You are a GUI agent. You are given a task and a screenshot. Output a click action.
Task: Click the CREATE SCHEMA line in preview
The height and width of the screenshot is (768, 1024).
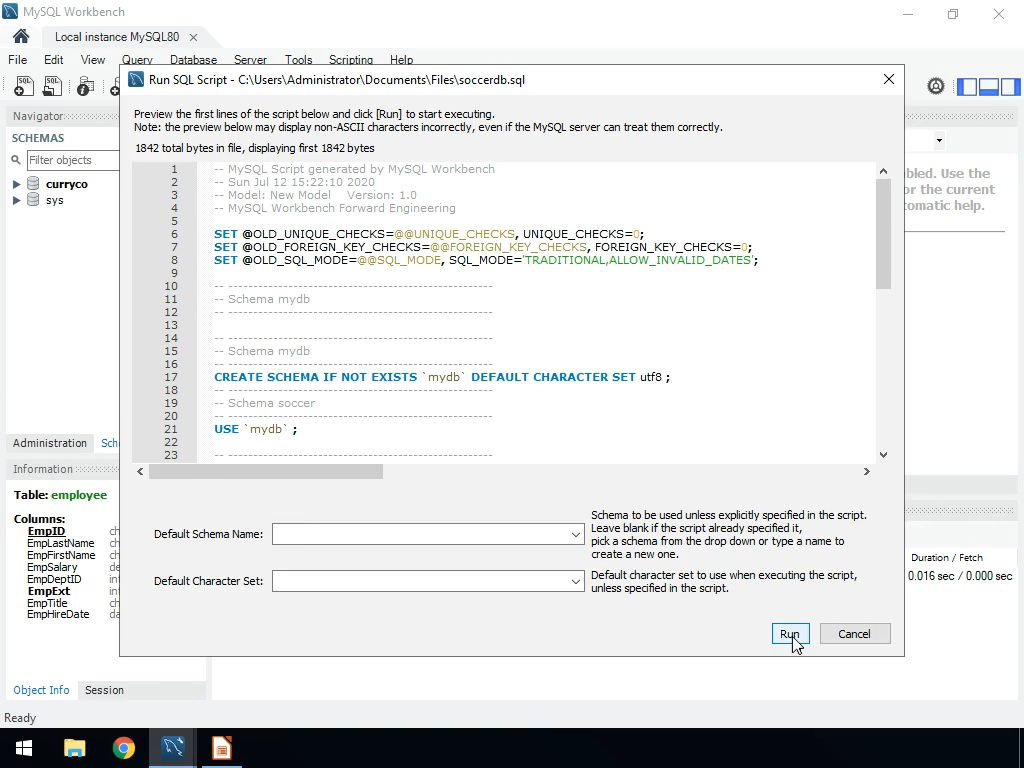[442, 377]
